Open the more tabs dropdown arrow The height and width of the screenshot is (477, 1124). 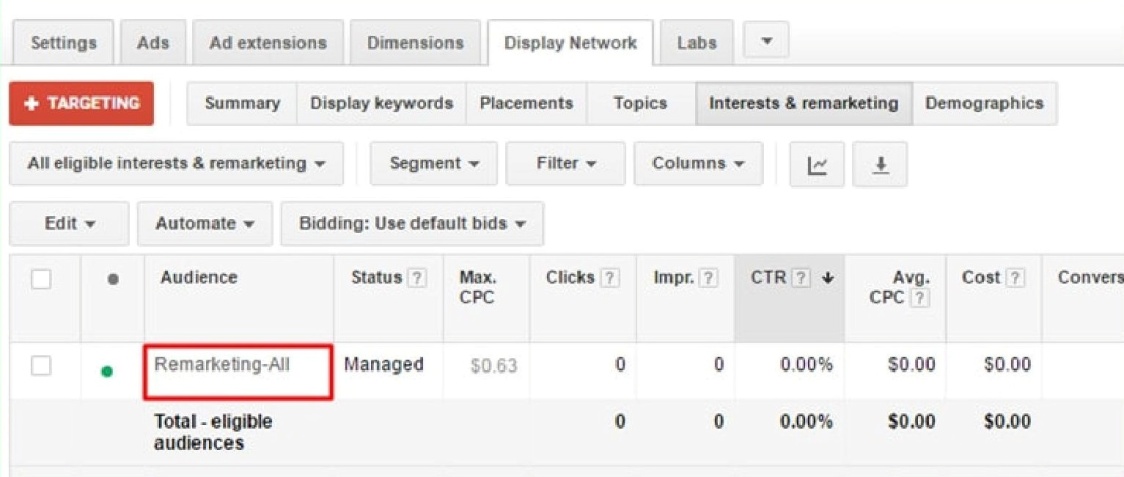click(766, 41)
